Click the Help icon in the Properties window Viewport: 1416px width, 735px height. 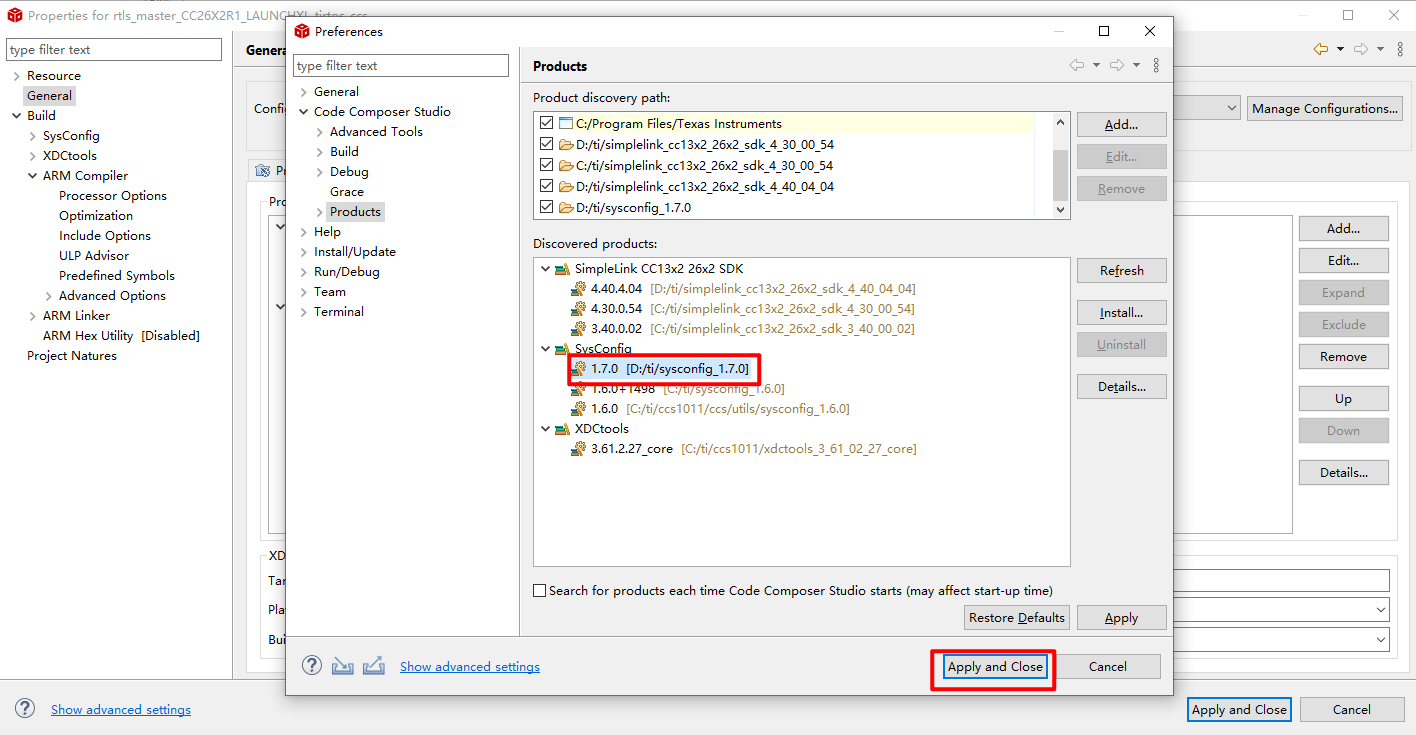[25, 708]
